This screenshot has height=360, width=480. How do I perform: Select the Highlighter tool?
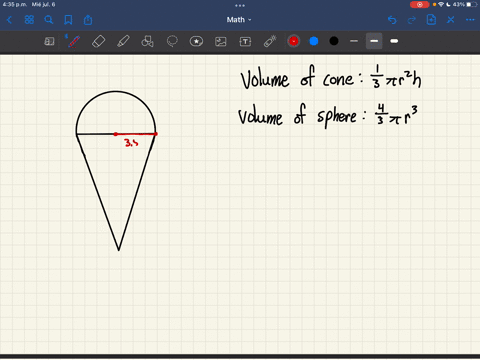[x=123, y=41]
